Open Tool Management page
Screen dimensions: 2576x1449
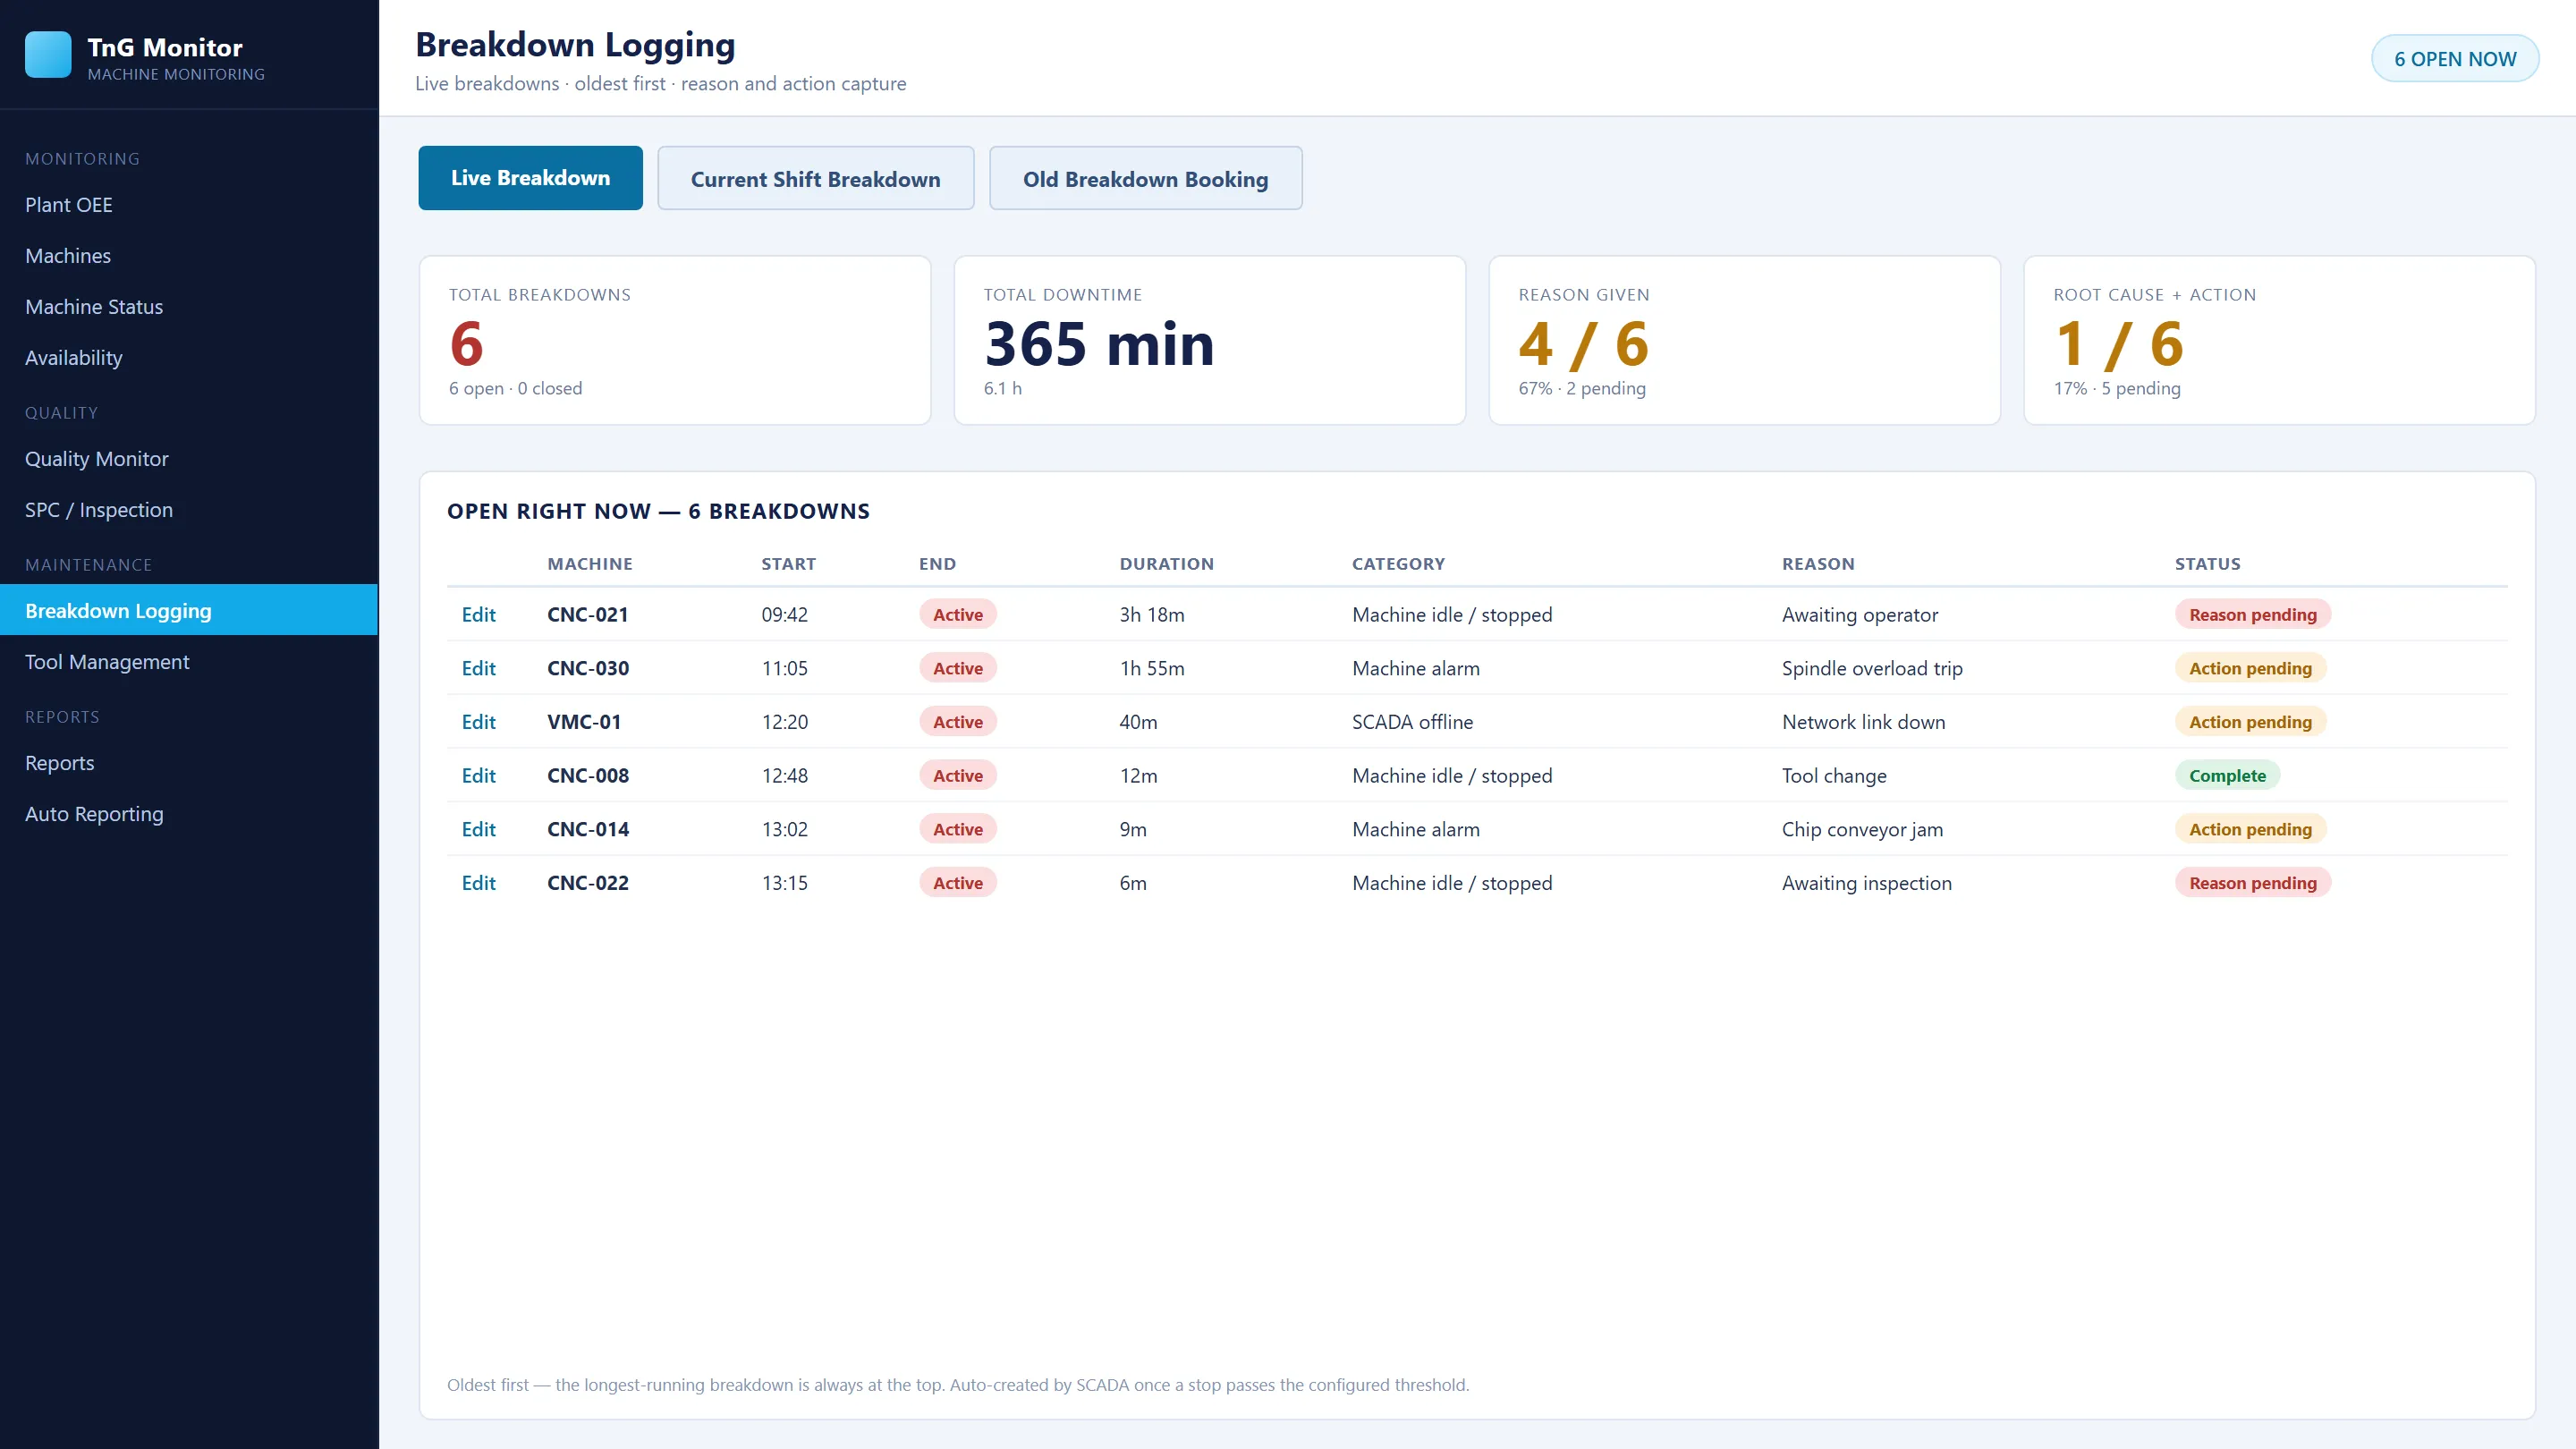pos(189,662)
